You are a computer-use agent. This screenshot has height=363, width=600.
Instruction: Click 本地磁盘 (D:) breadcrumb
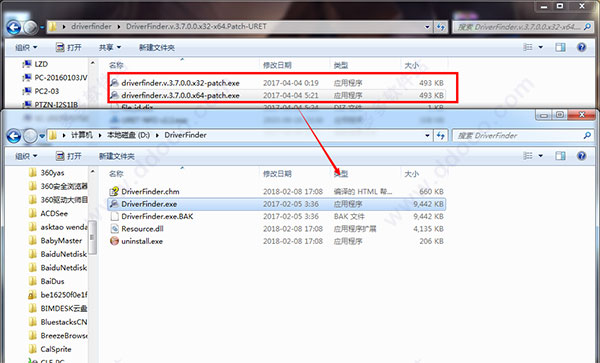(128, 135)
